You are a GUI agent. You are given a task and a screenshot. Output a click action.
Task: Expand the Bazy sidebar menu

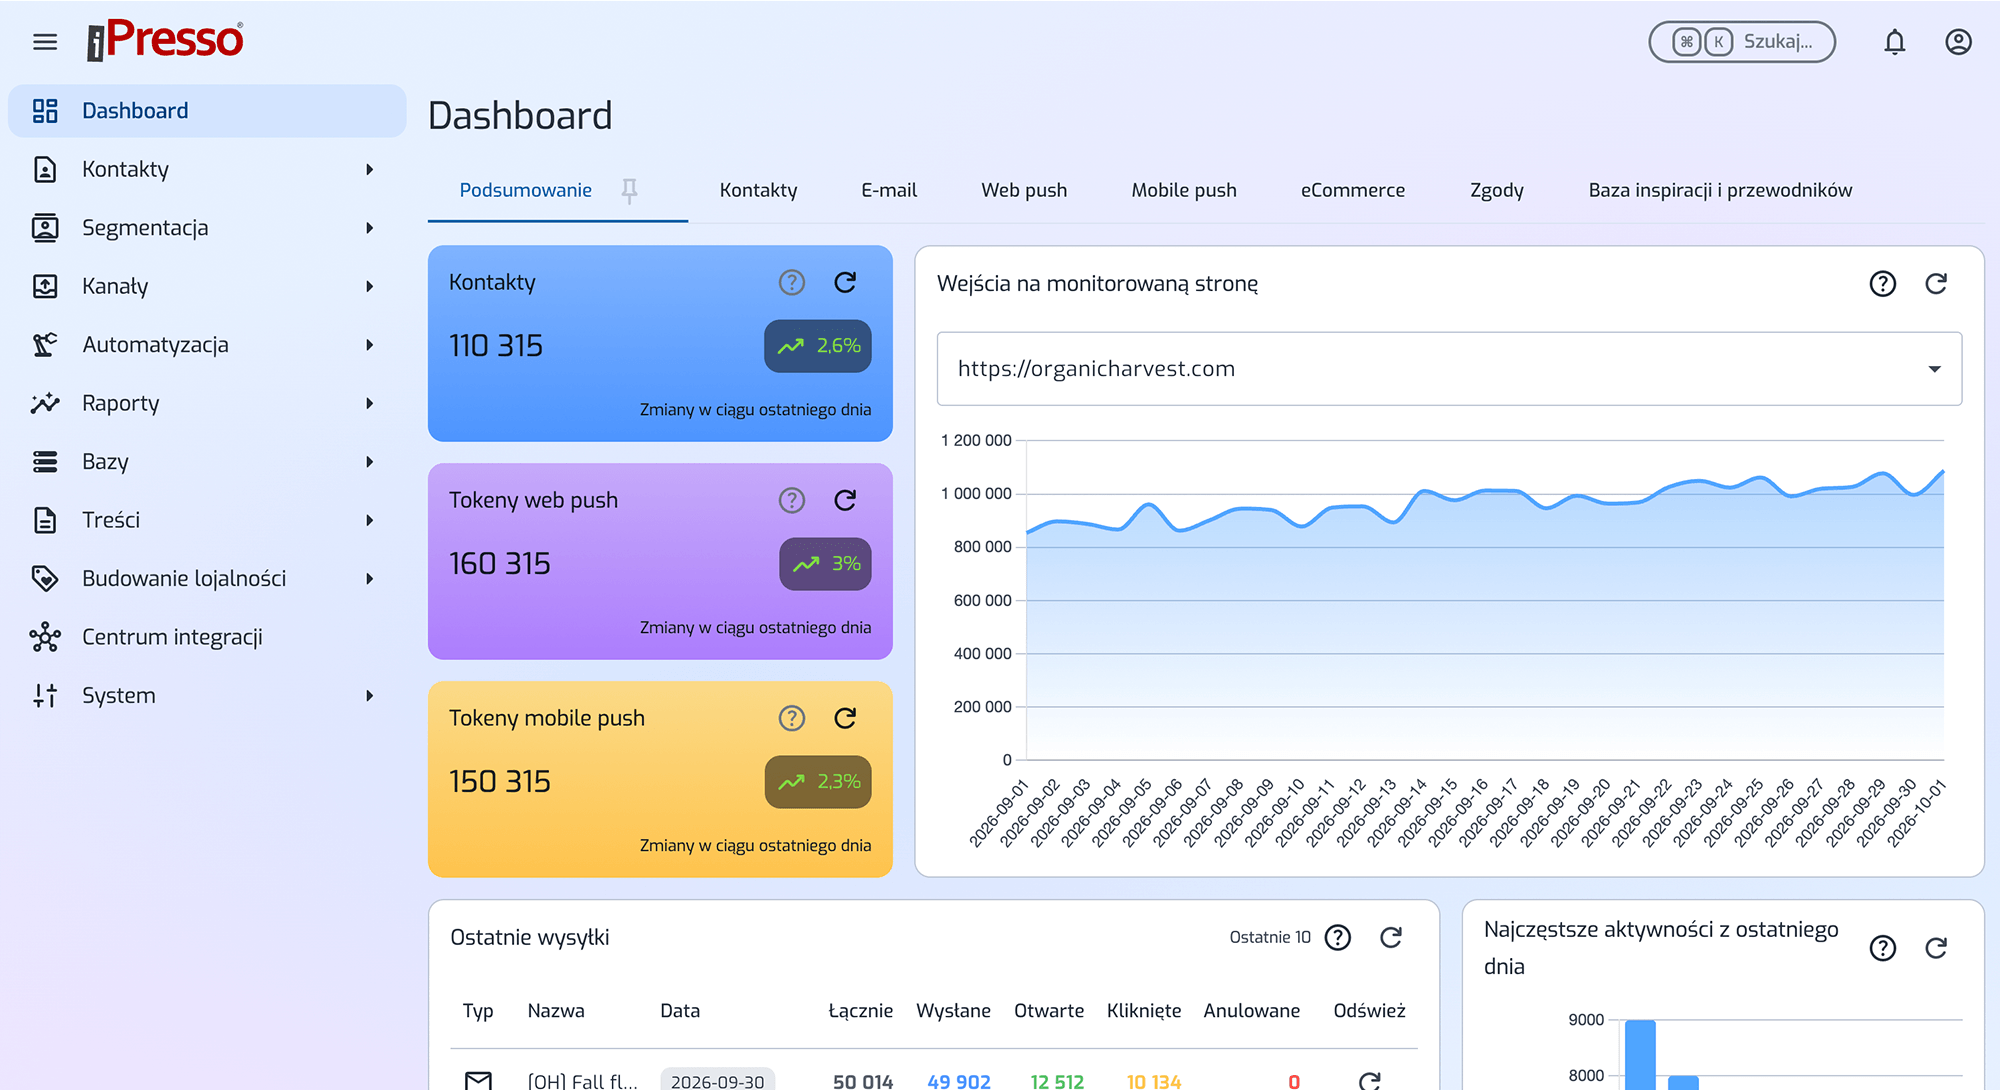point(369,462)
